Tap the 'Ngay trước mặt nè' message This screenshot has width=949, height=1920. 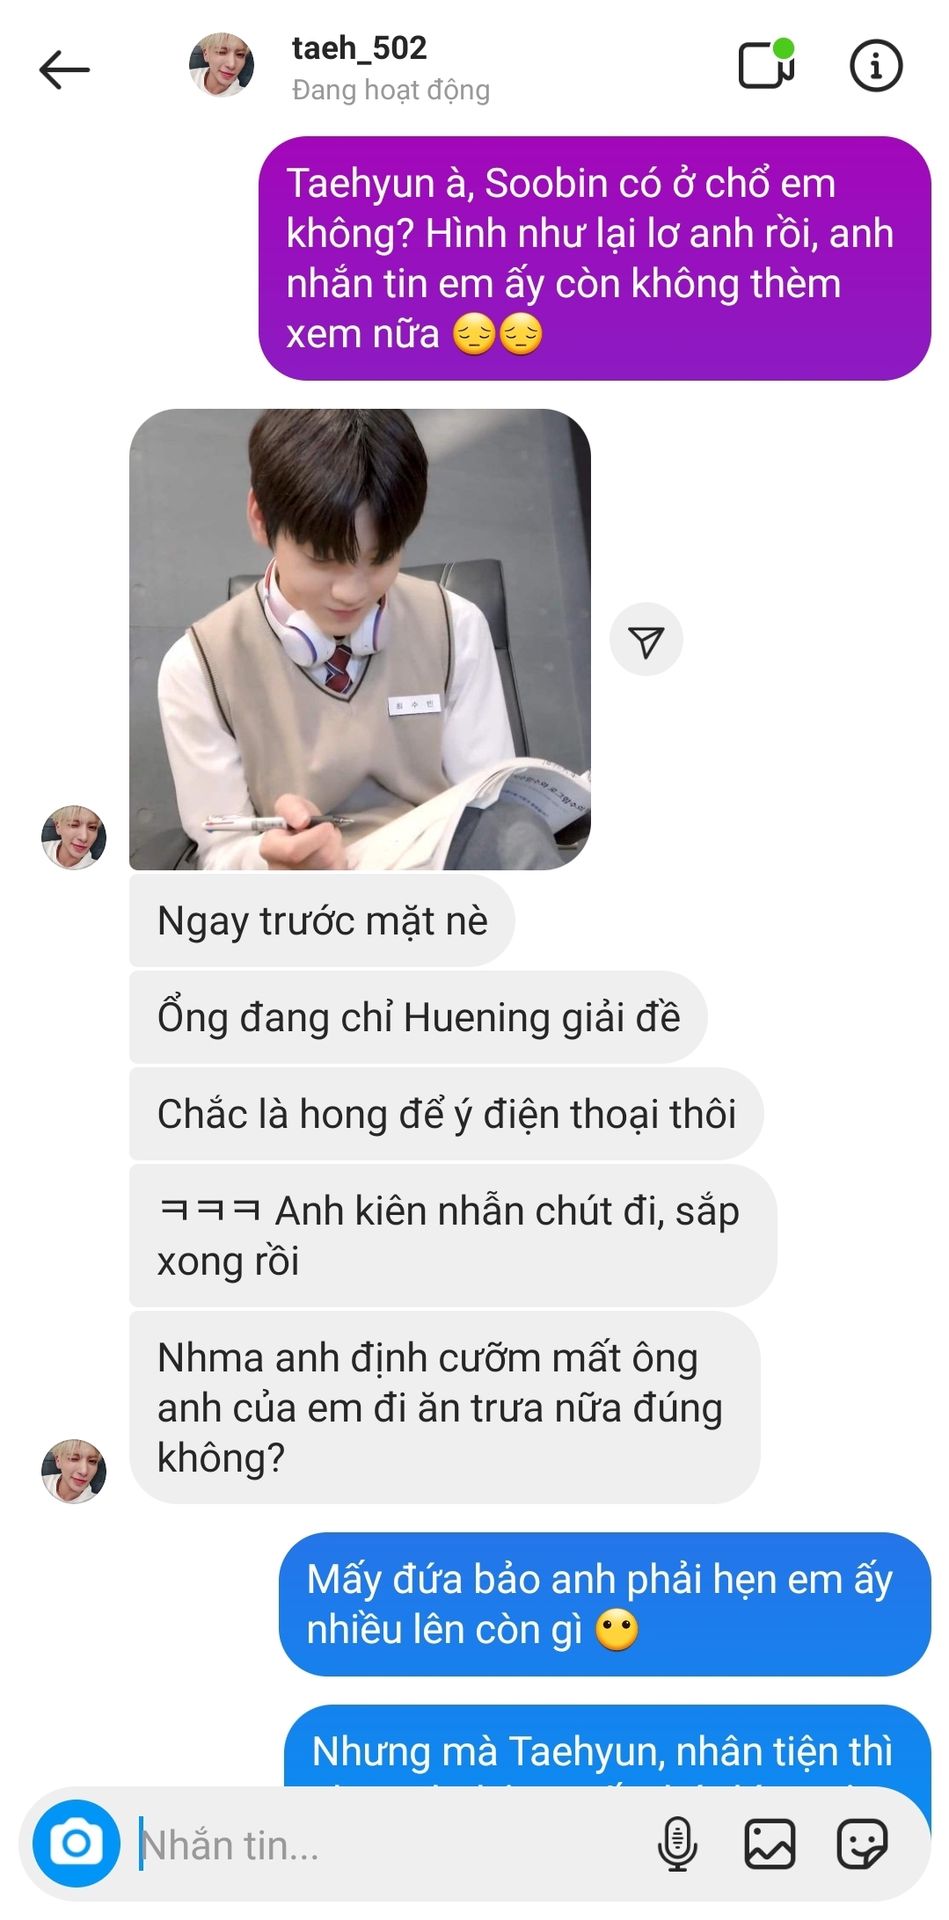(x=322, y=921)
